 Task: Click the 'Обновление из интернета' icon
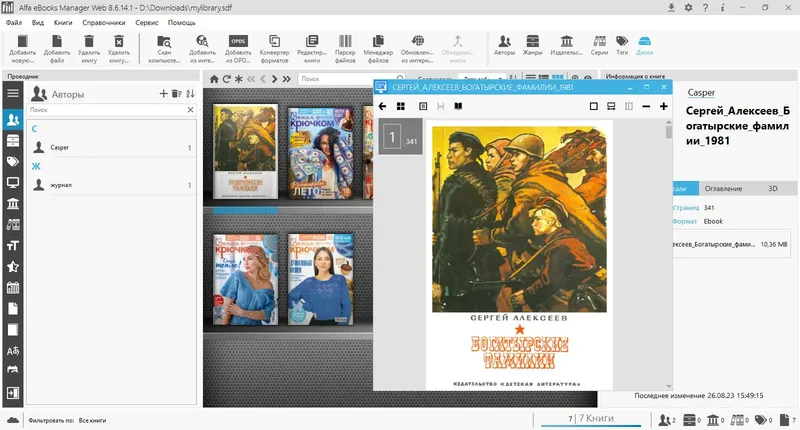(417, 41)
